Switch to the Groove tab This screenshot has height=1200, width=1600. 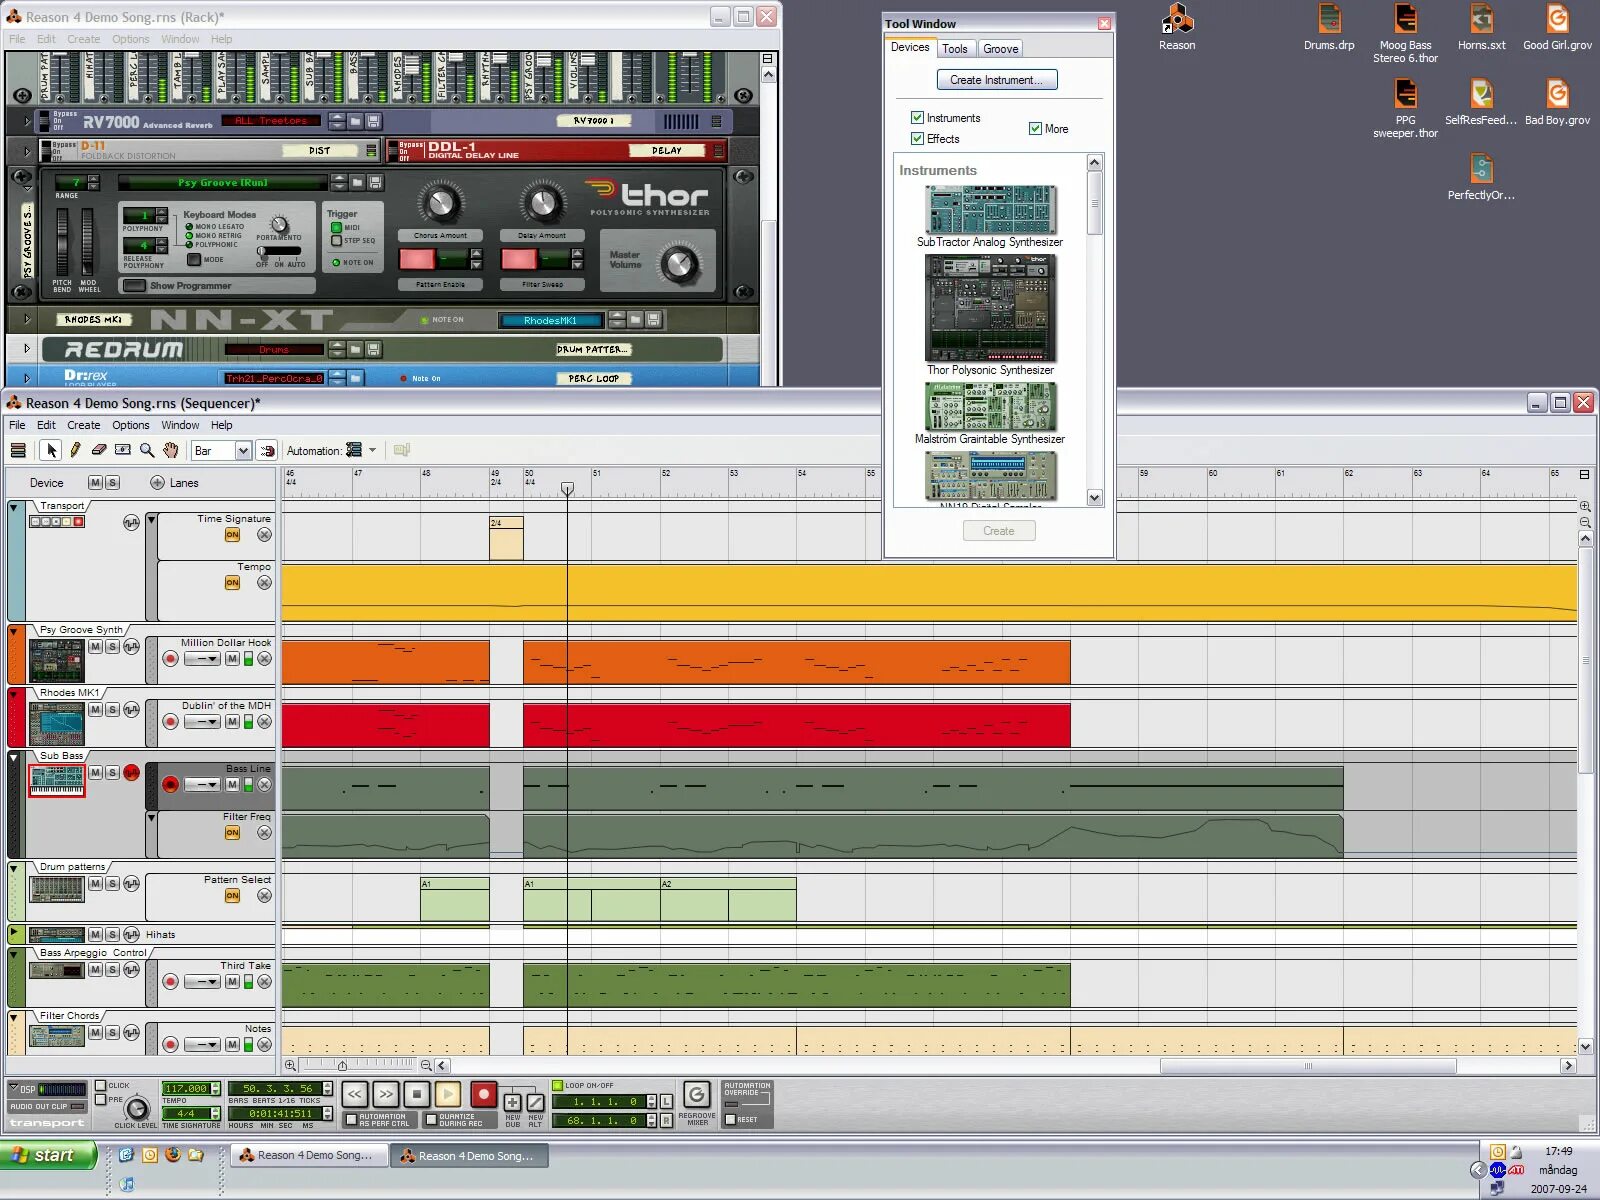pyautogui.click(x=1000, y=49)
